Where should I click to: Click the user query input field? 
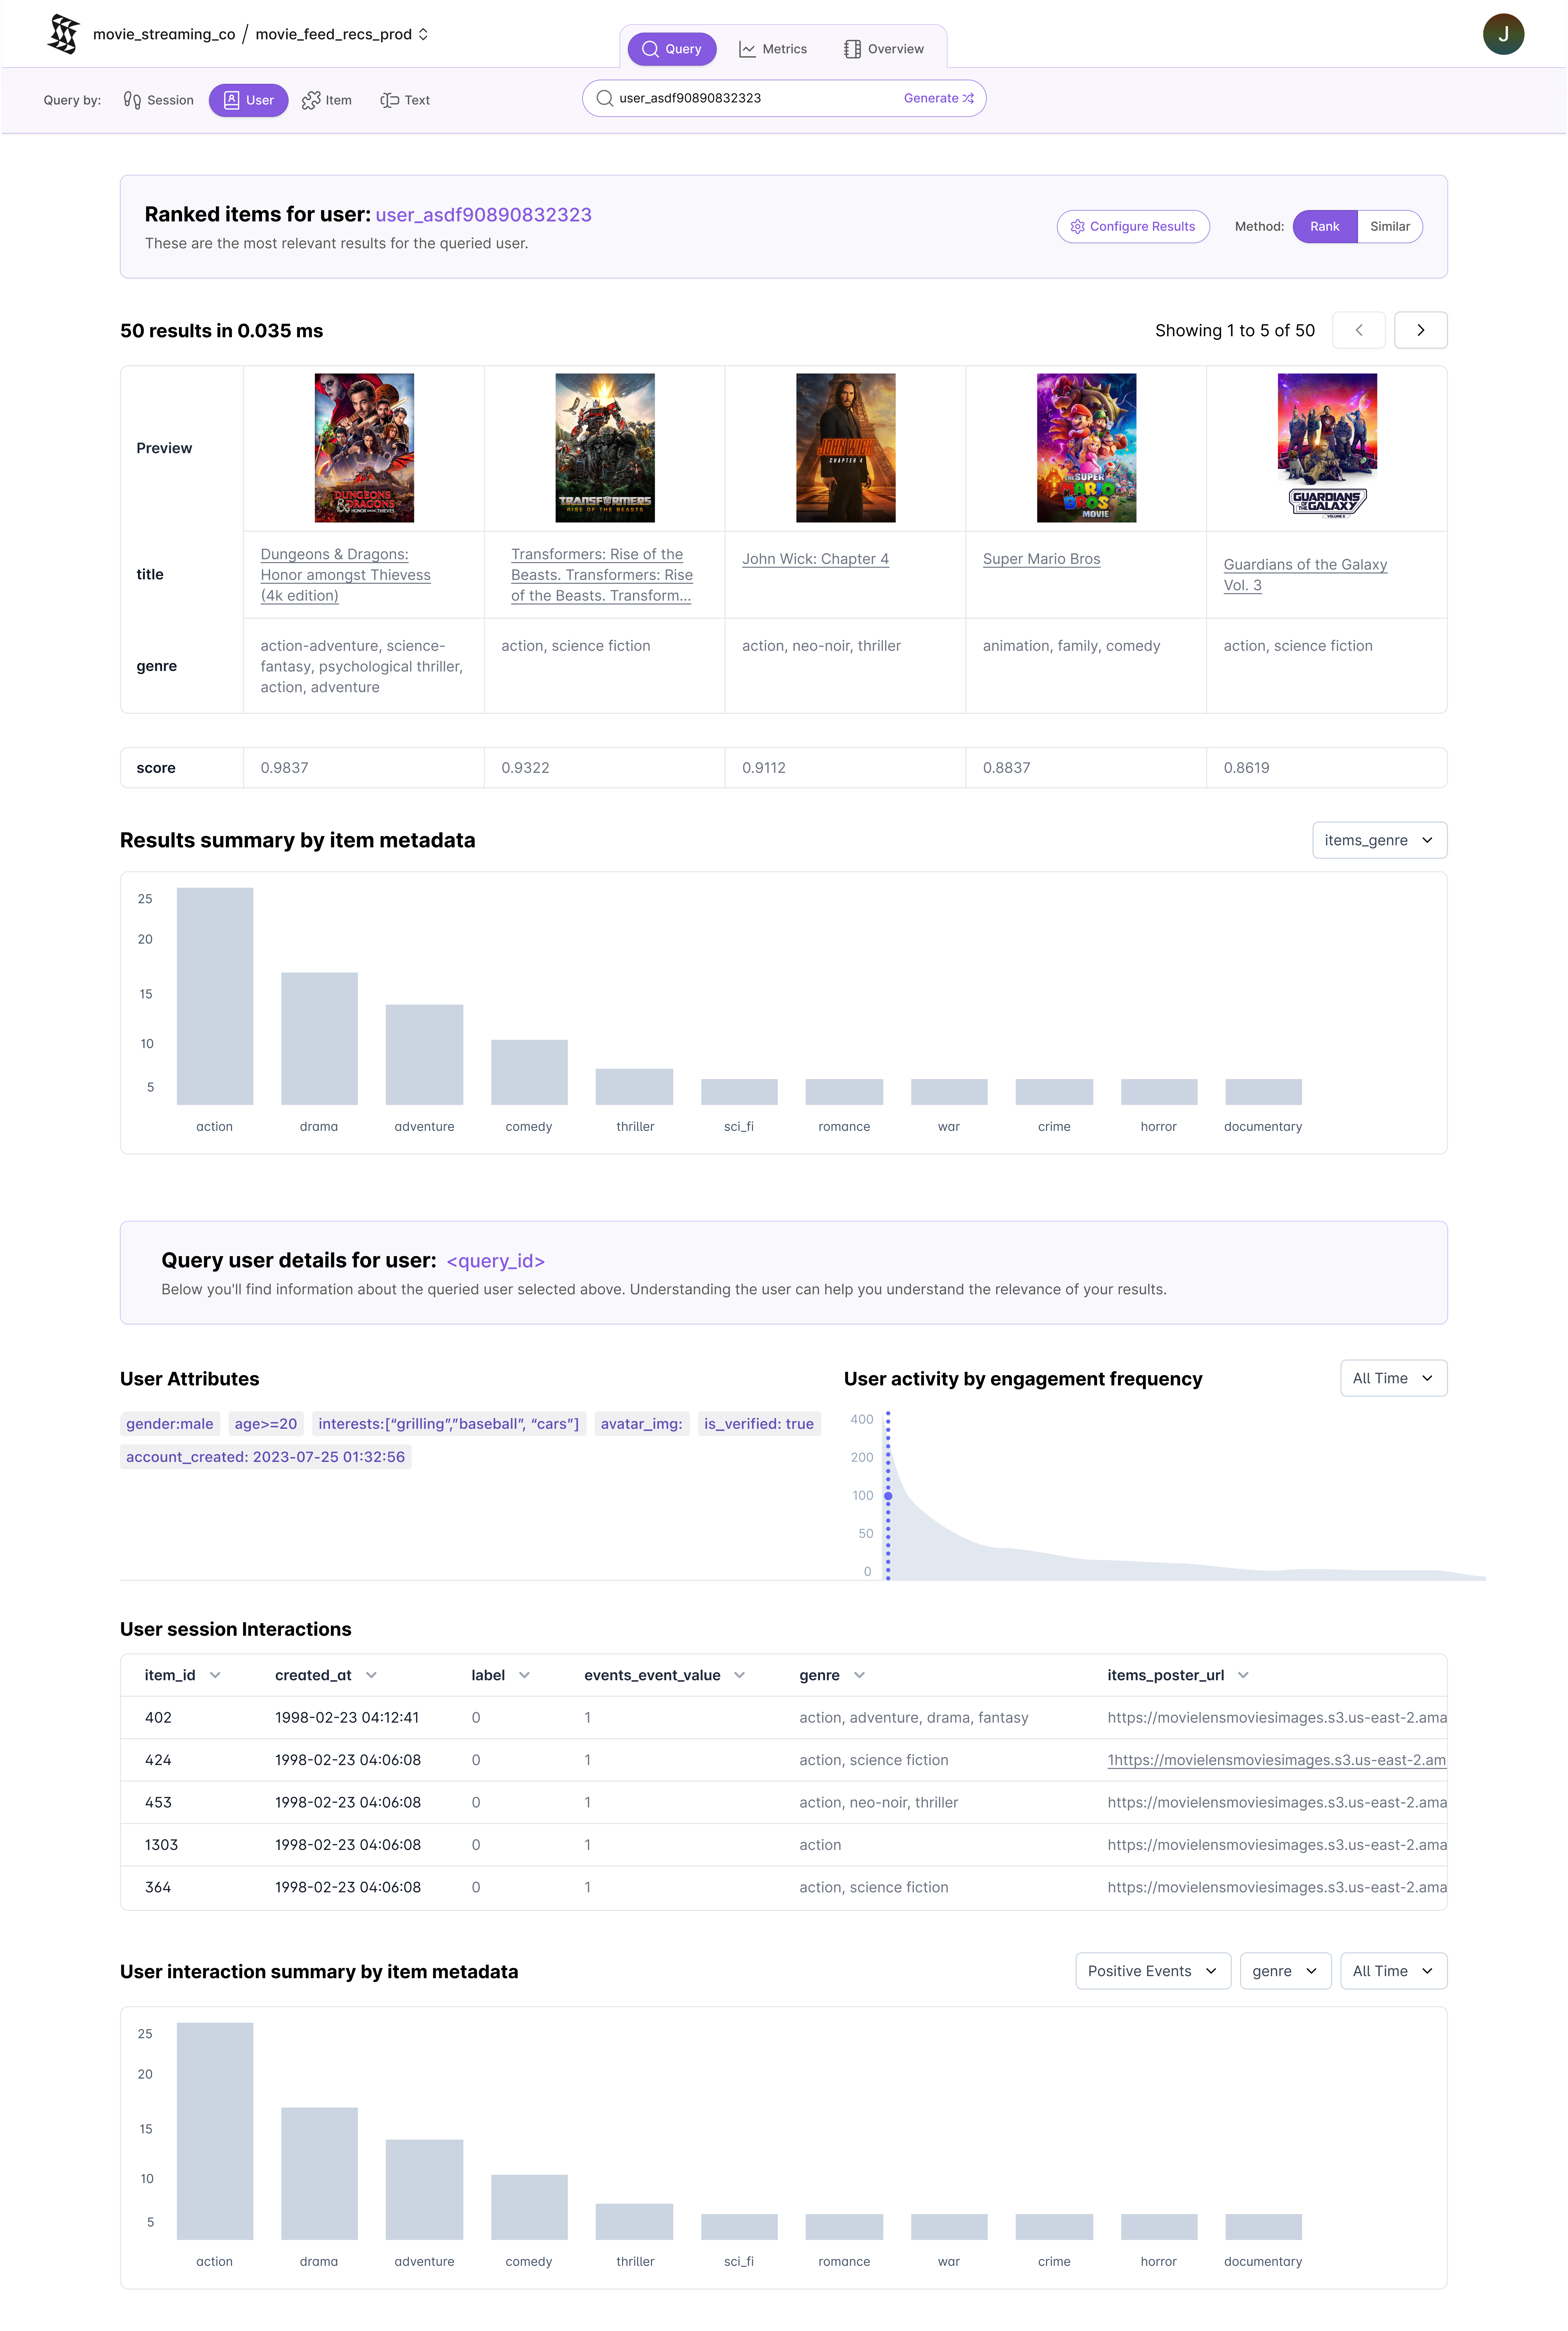pos(784,98)
